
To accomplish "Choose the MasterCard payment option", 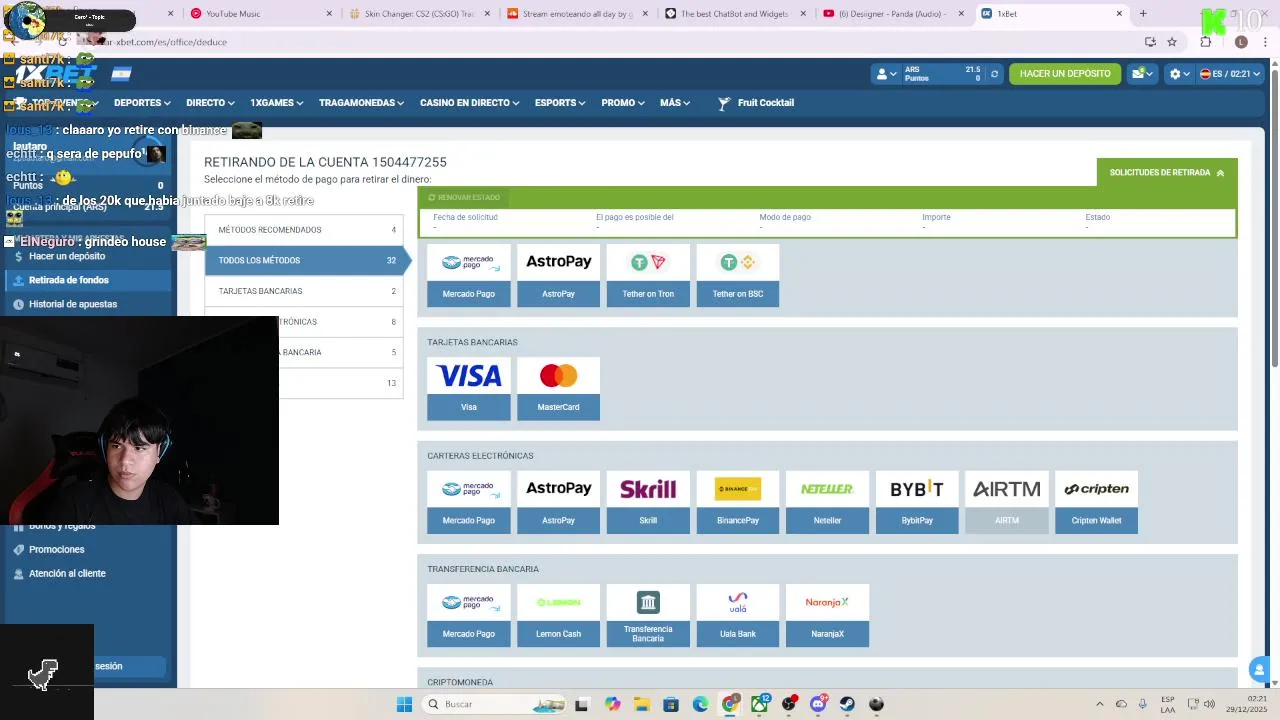I will pos(558,389).
